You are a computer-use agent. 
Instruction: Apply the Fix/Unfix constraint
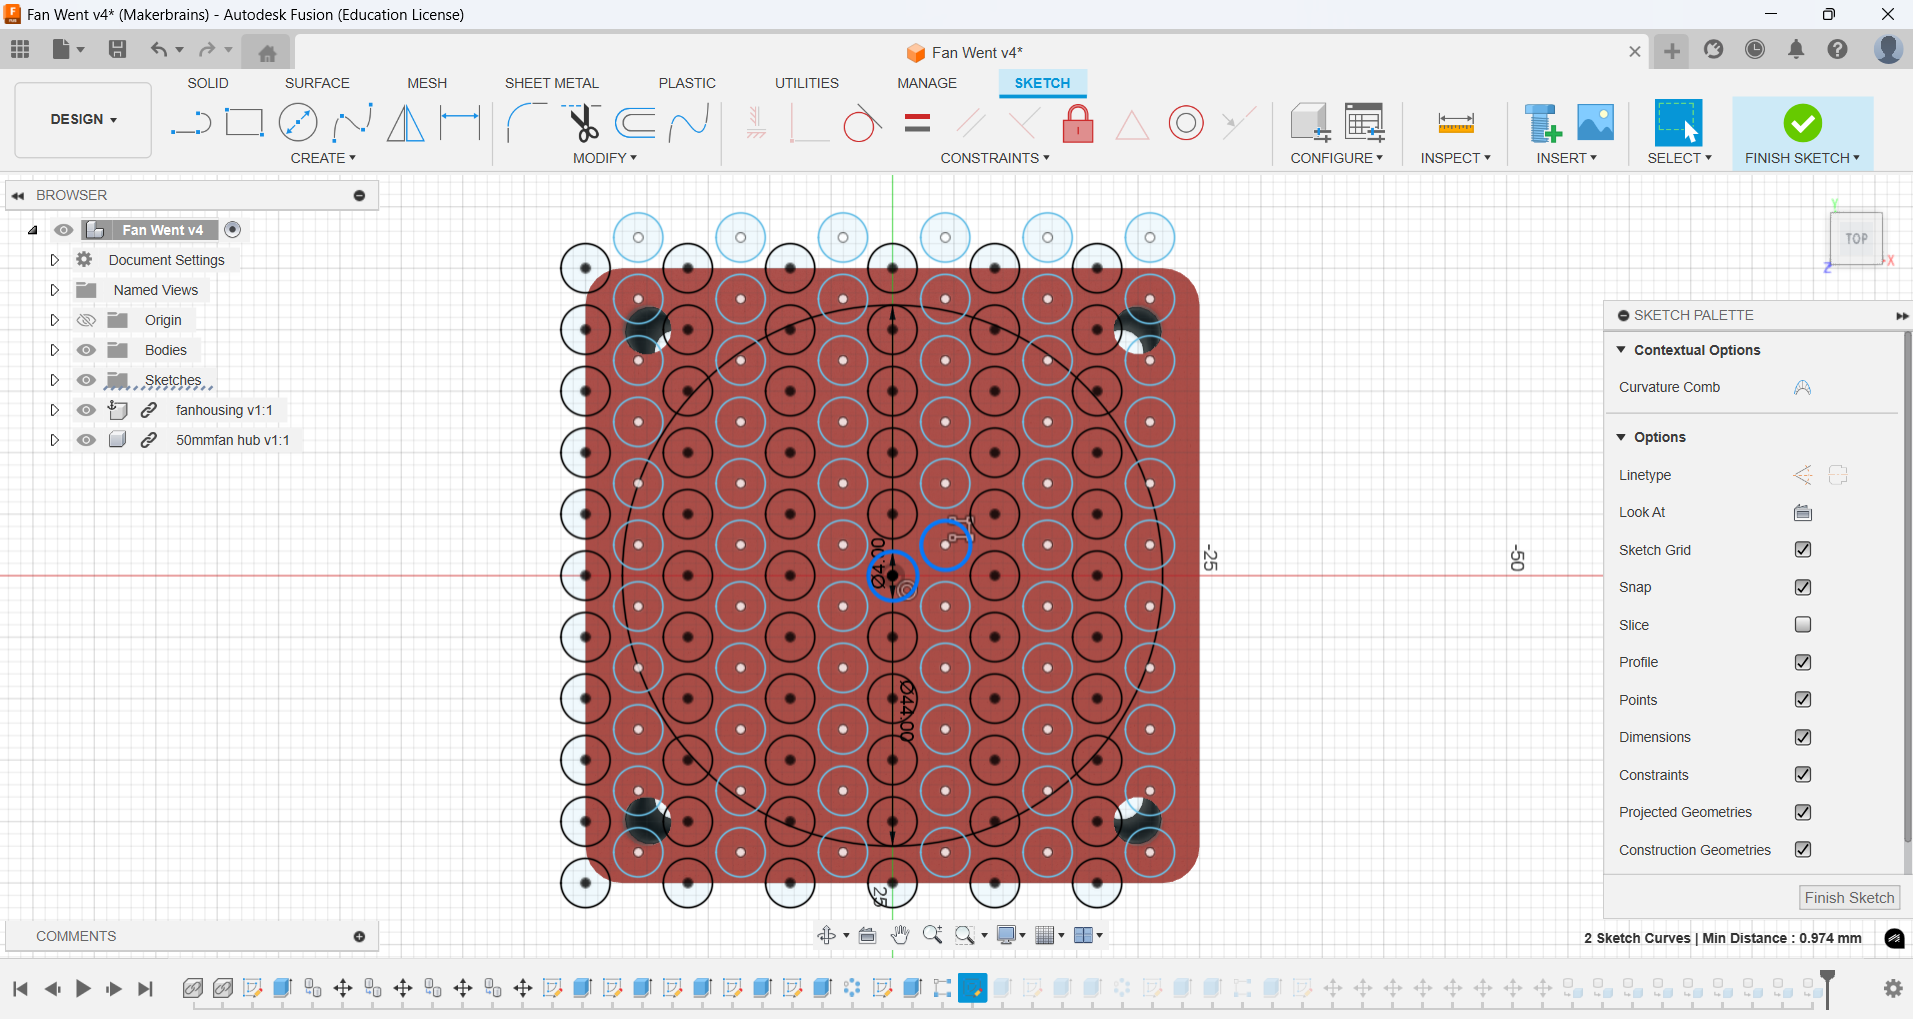[x=1078, y=122]
